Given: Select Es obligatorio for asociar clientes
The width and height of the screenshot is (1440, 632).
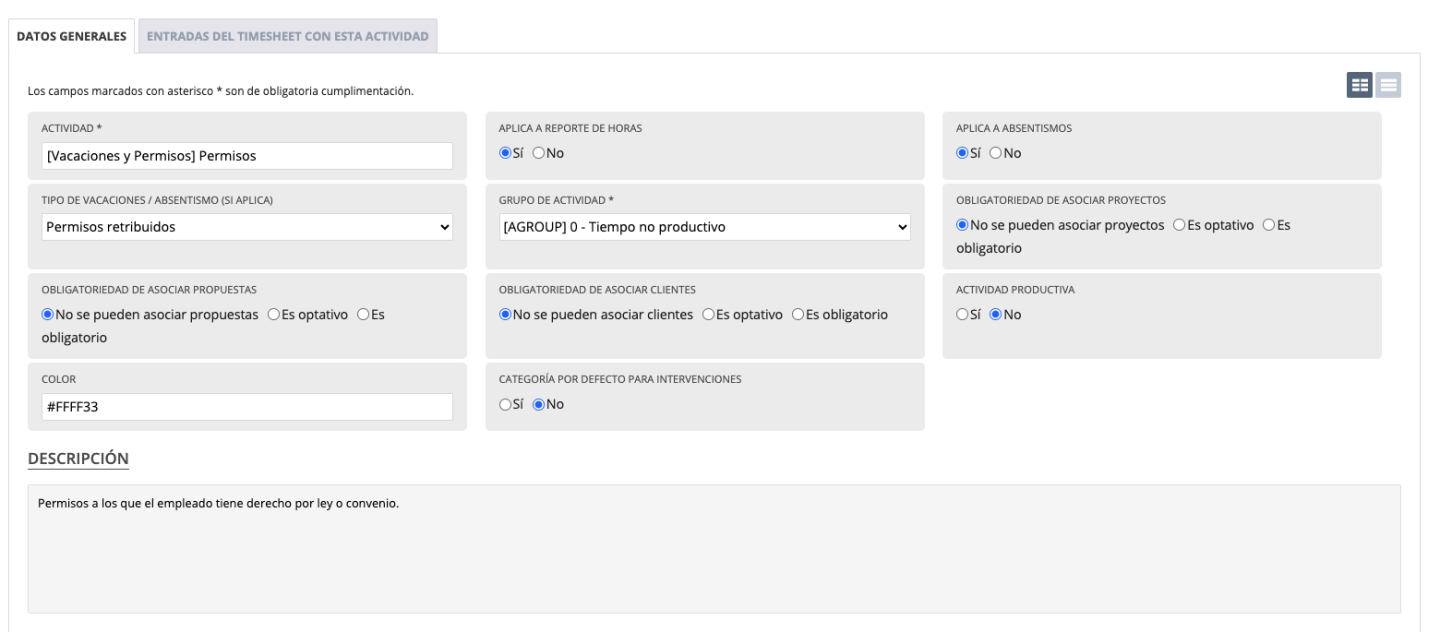Looking at the screenshot, I should tap(798, 314).
